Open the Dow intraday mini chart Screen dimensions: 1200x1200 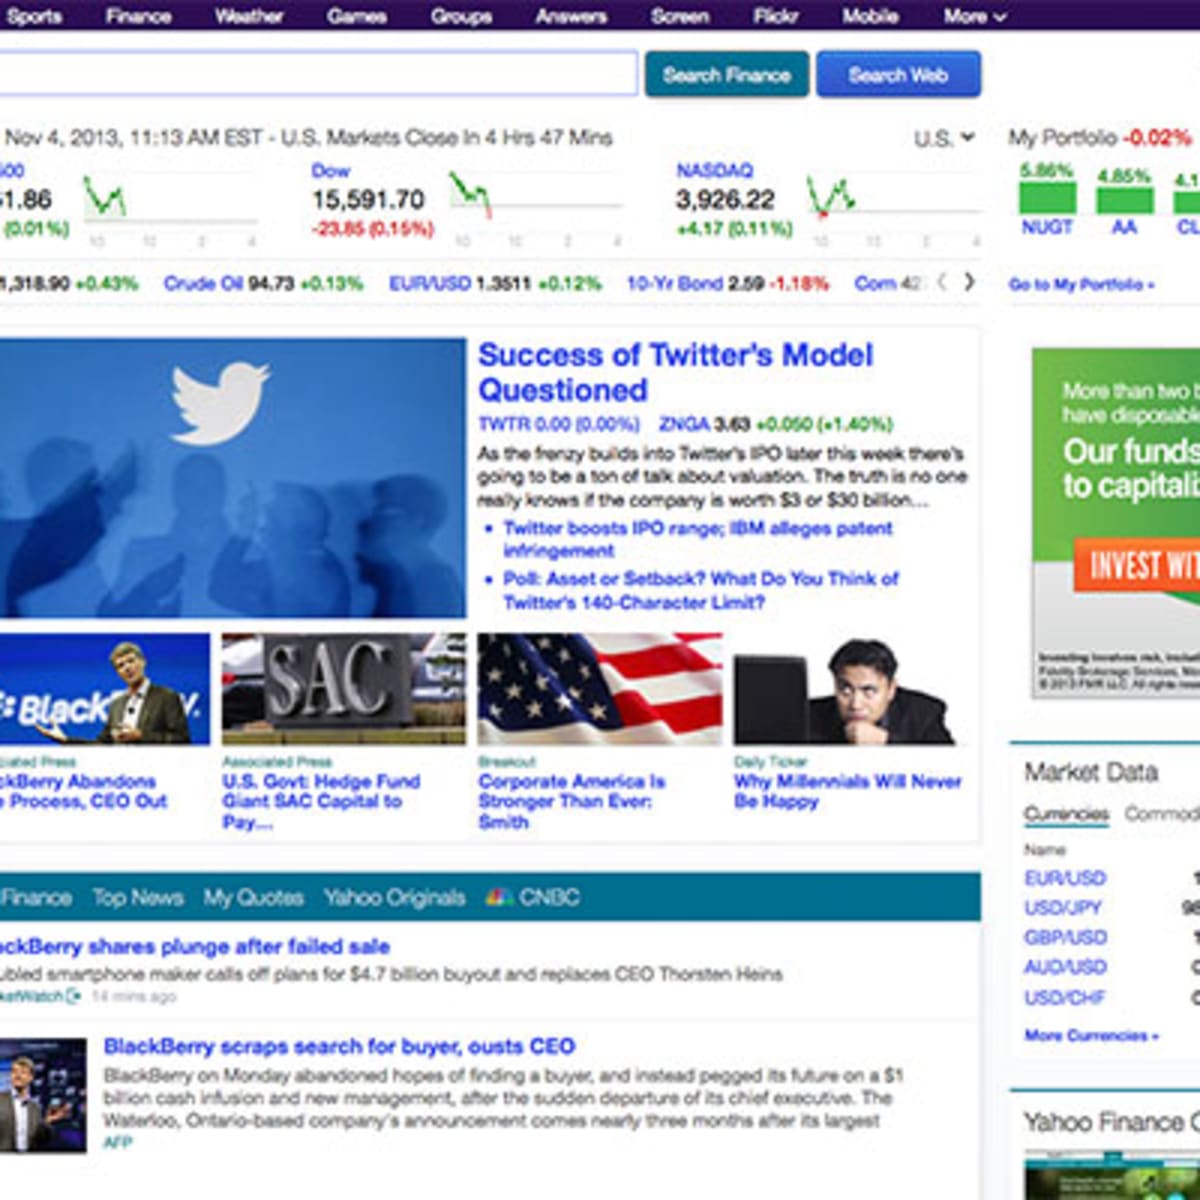click(x=470, y=194)
